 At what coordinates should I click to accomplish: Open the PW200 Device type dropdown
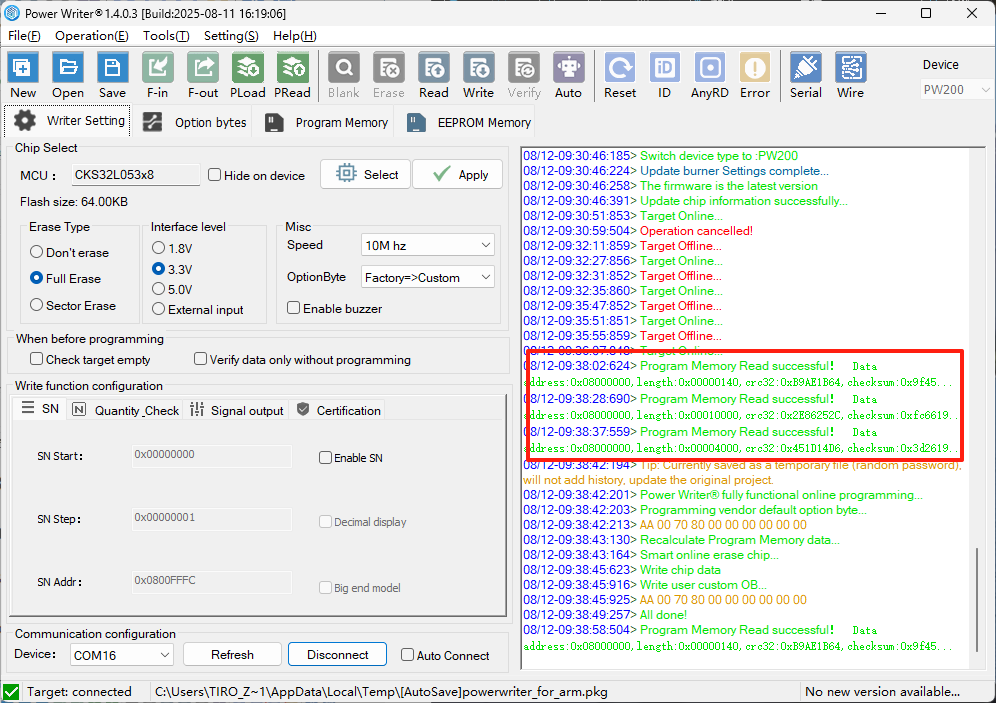pyautogui.click(x=956, y=90)
